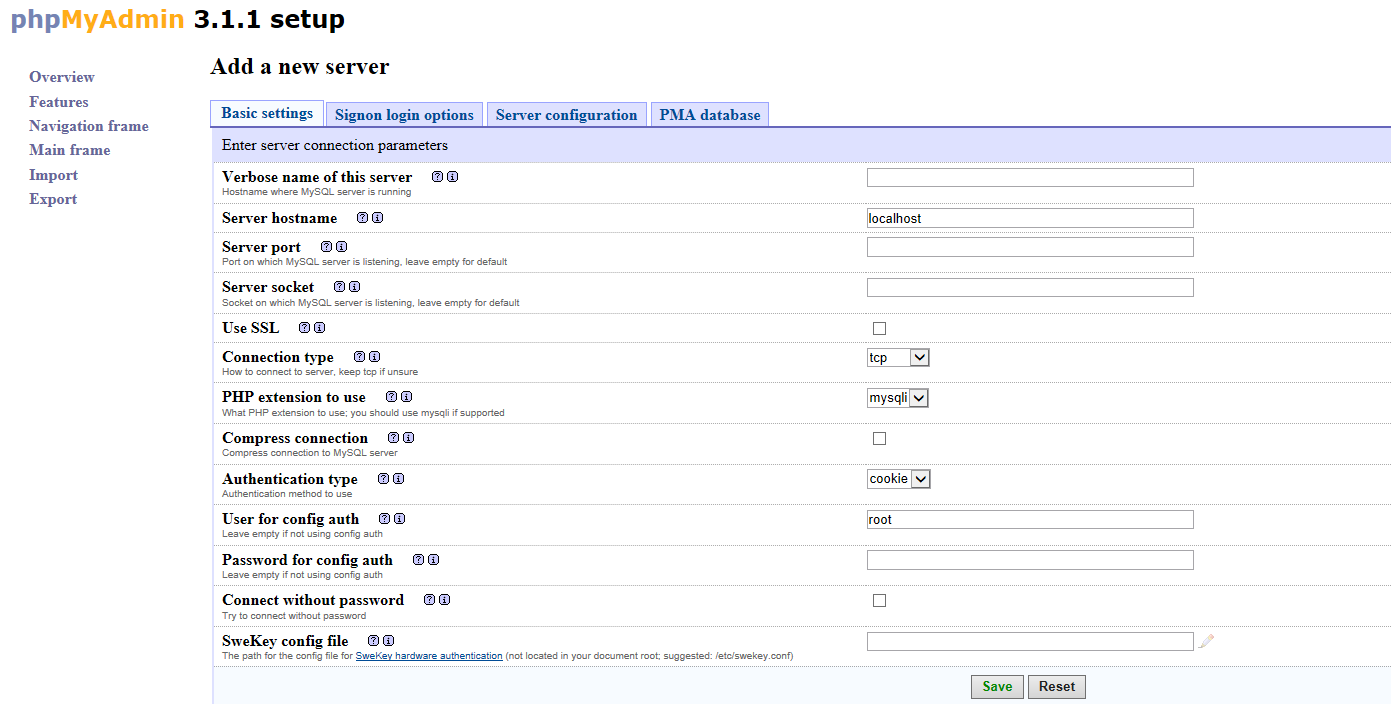Viewport: 1391px width, 704px height.
Task: Click the Save button
Action: pos(997,686)
